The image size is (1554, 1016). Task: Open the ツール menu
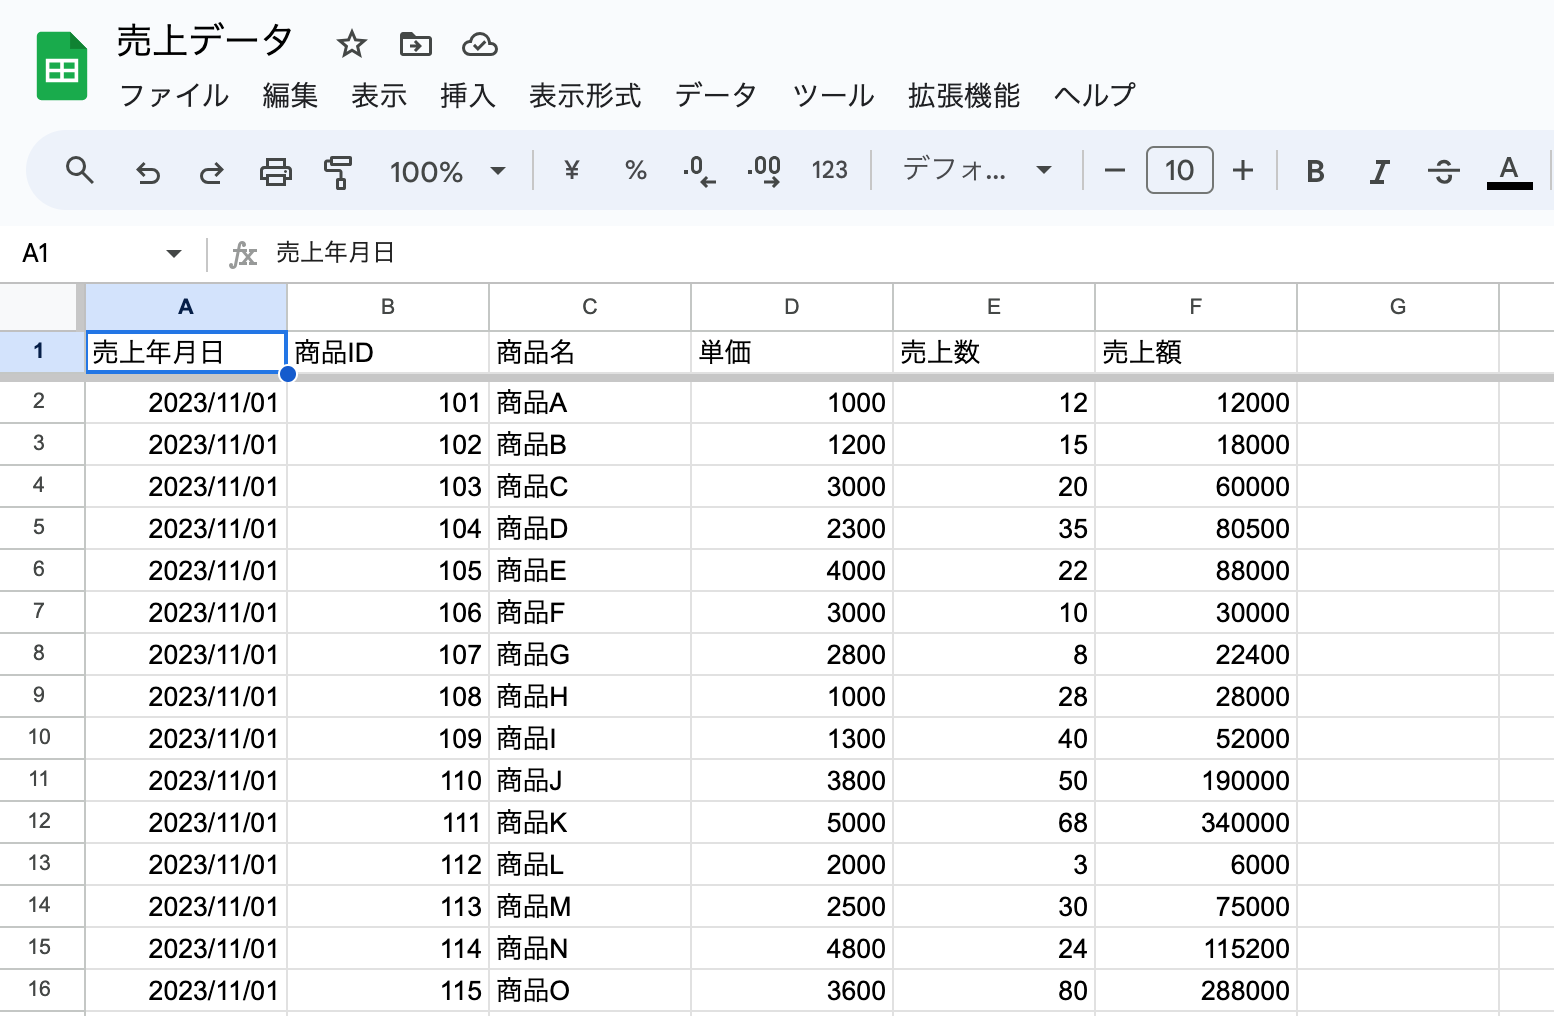tap(833, 96)
